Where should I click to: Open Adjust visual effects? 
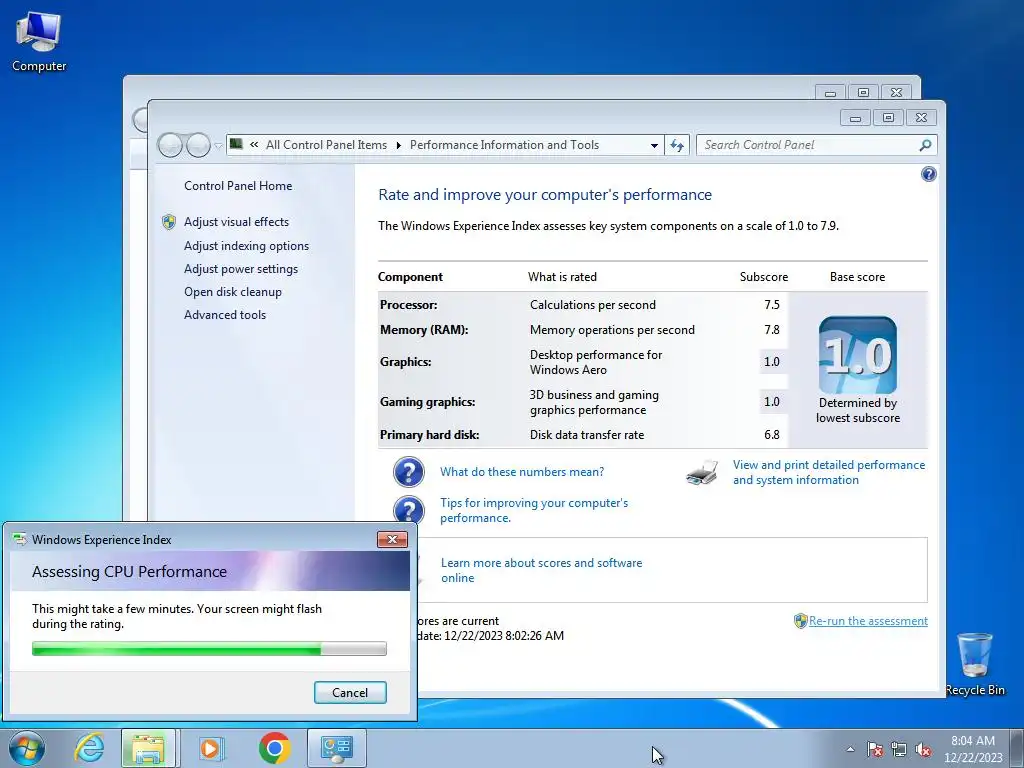(236, 222)
